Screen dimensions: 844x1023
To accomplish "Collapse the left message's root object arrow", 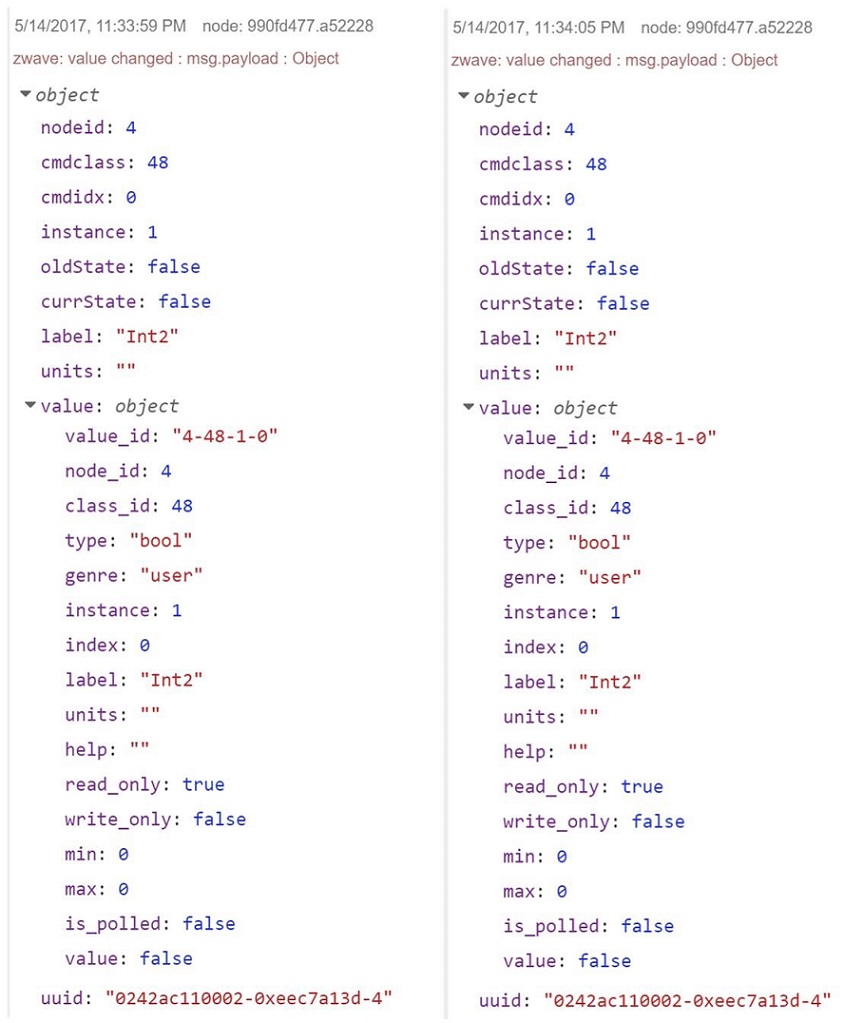I will coord(25,95).
